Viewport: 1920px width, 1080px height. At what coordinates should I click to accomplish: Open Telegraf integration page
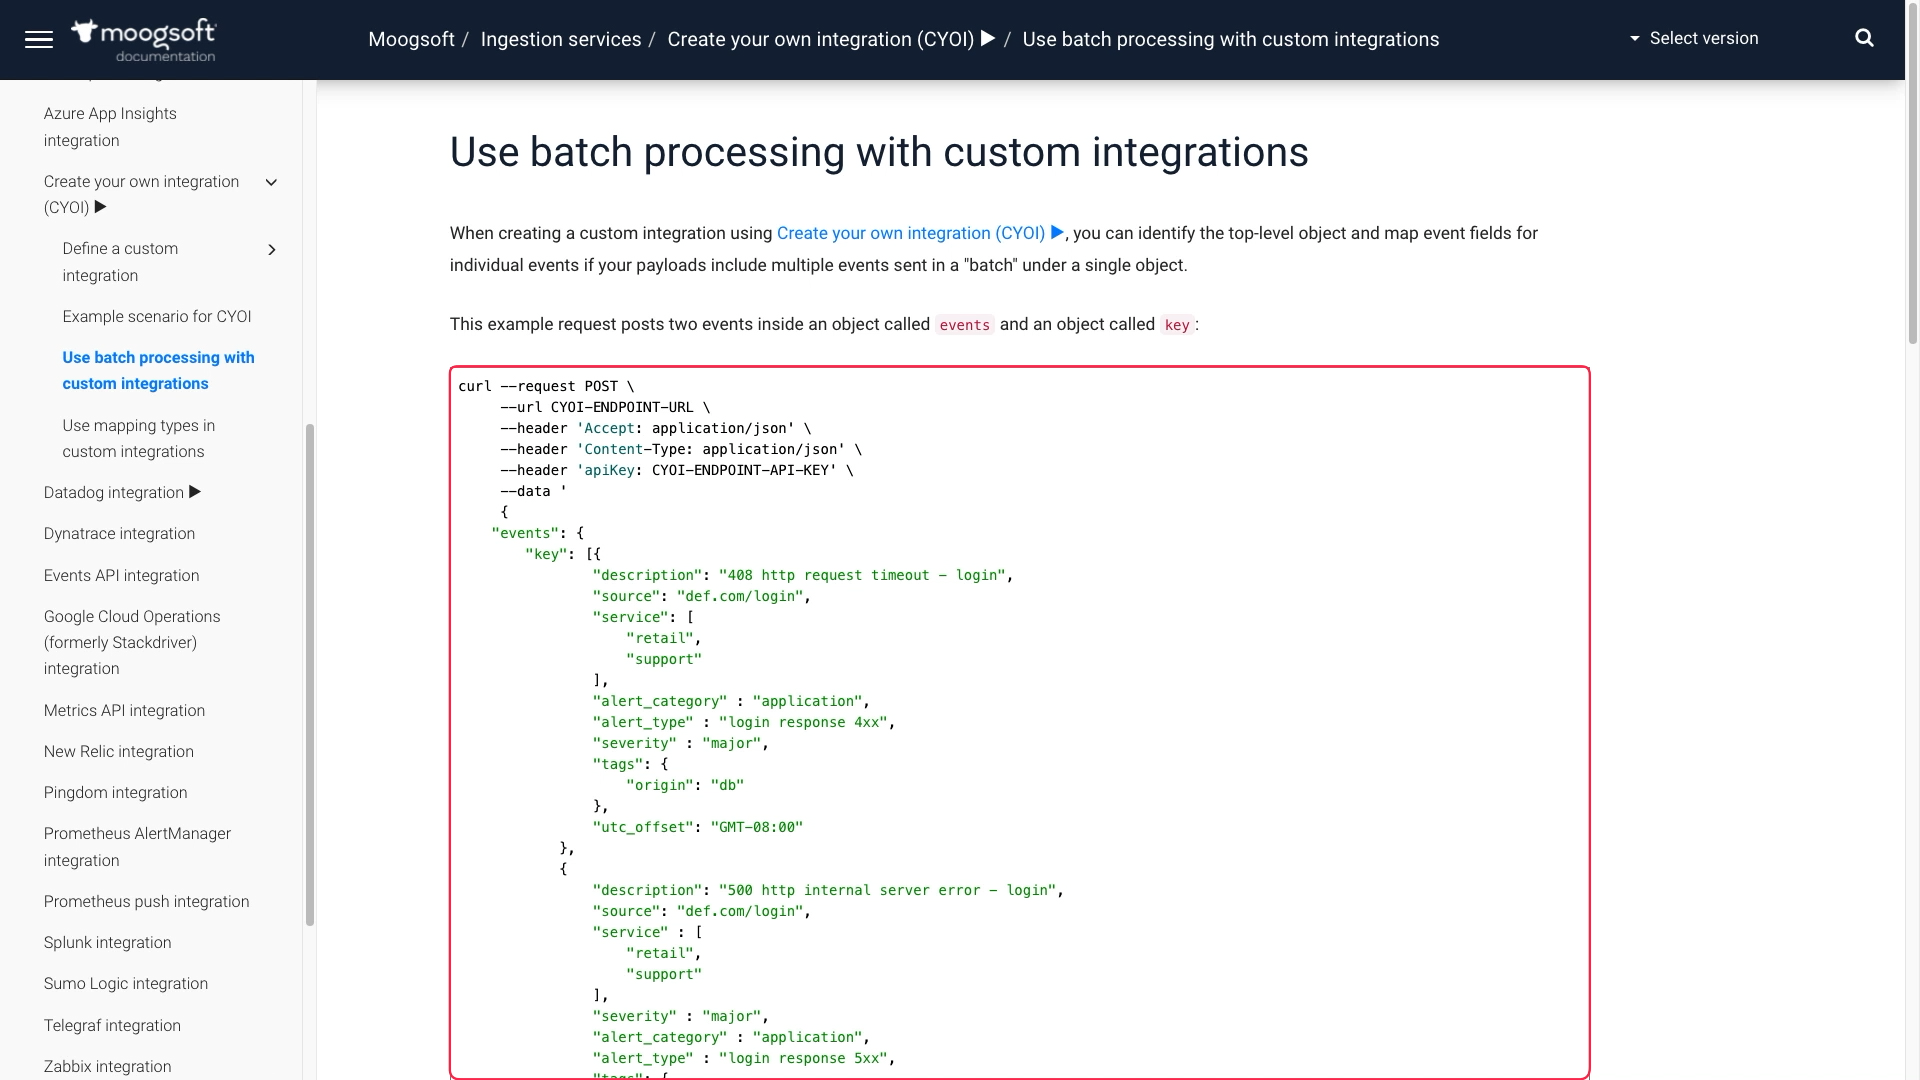112,1025
